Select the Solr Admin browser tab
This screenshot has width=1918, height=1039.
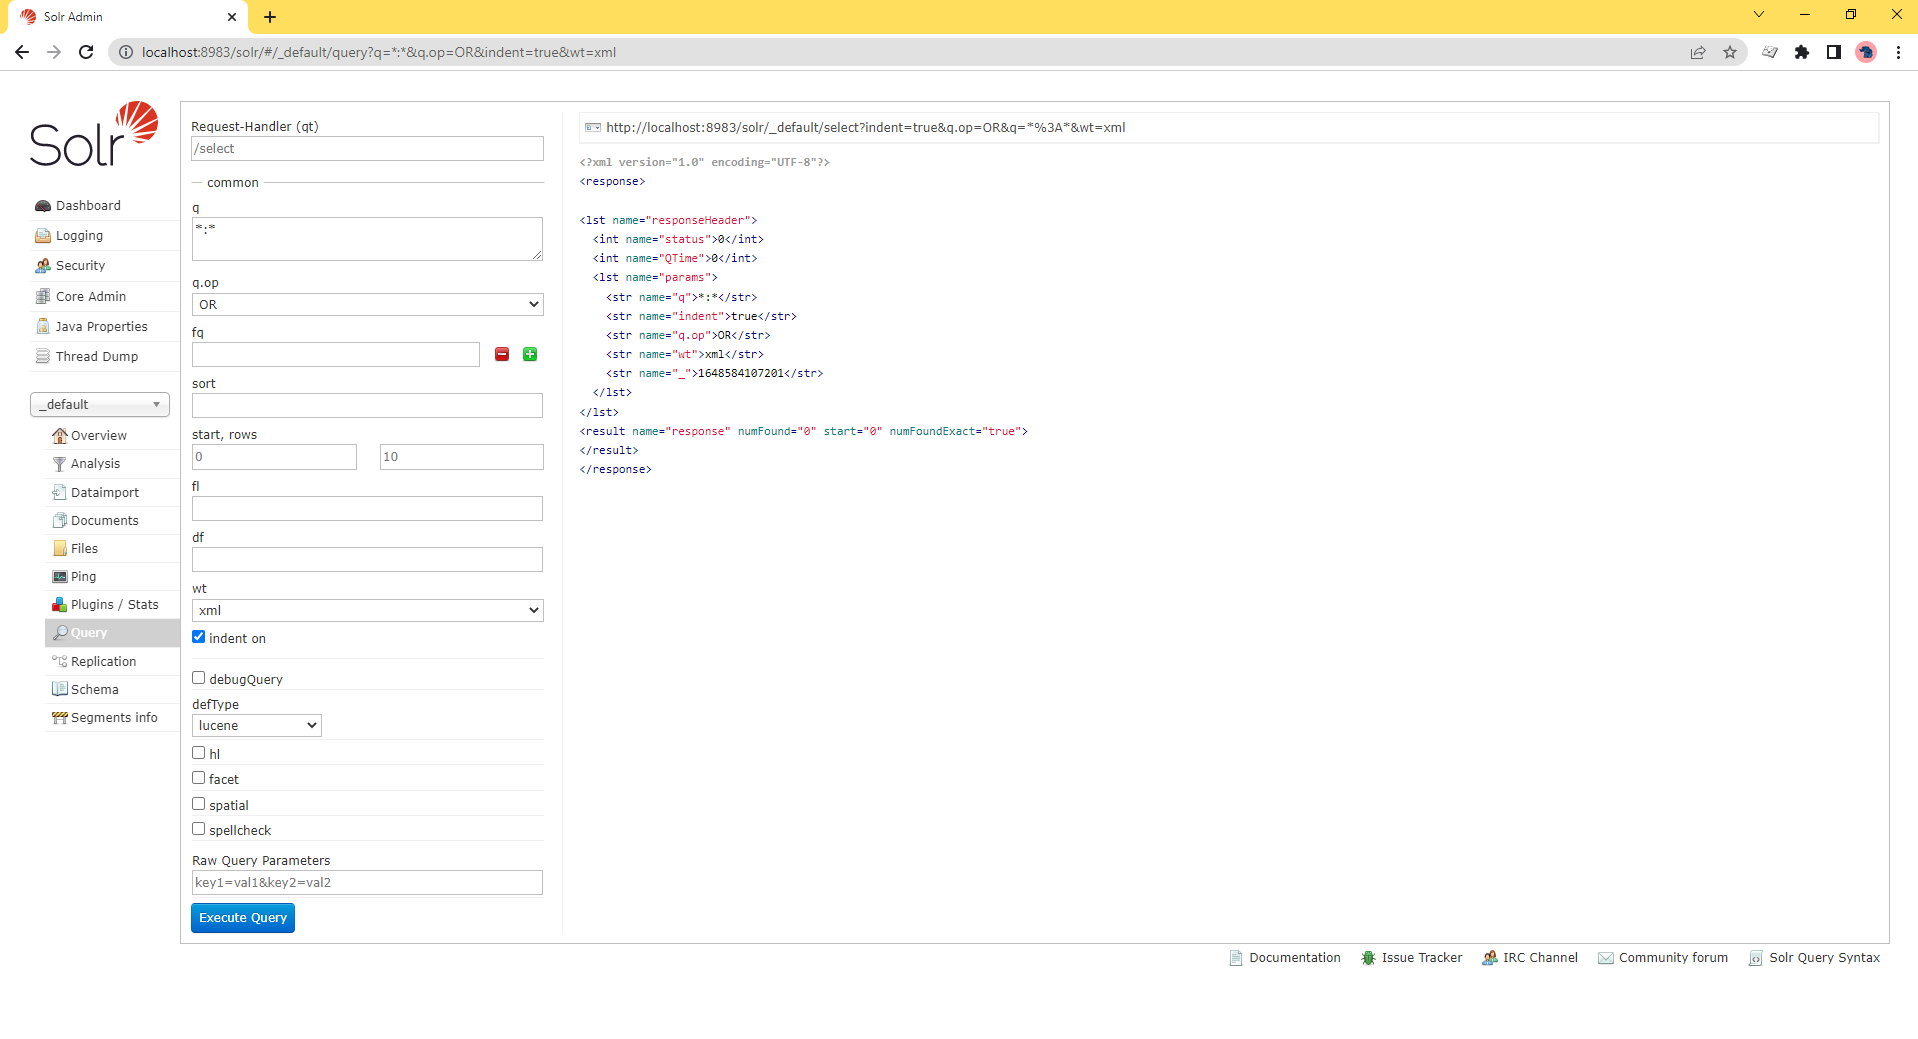[128, 17]
